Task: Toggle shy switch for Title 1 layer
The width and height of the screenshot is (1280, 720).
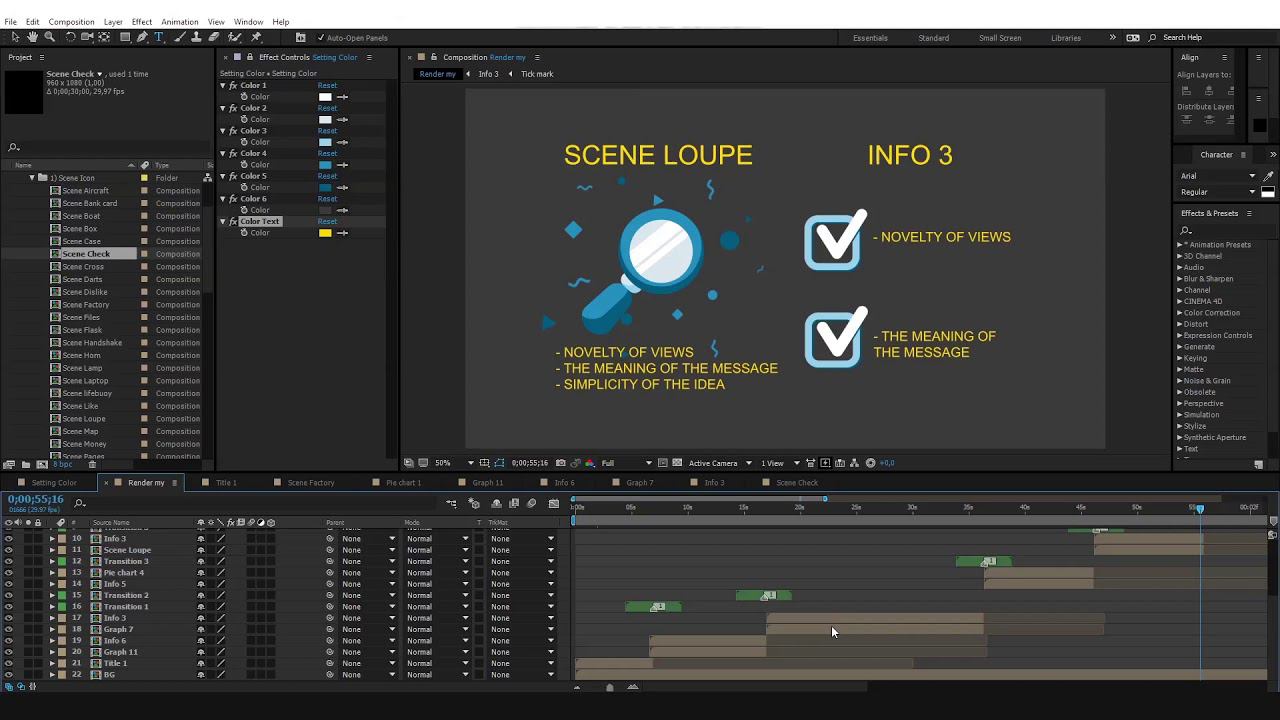Action: (x=201, y=663)
